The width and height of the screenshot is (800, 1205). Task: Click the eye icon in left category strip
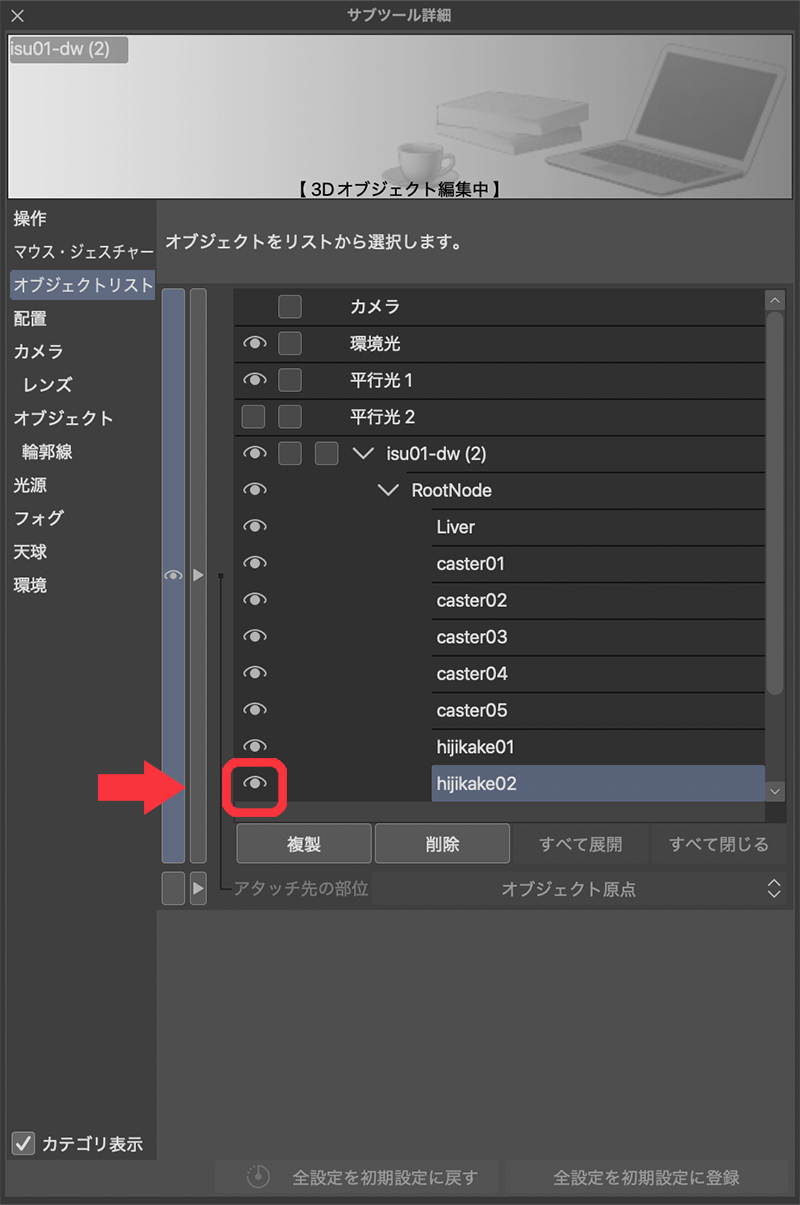pyautogui.click(x=173, y=576)
